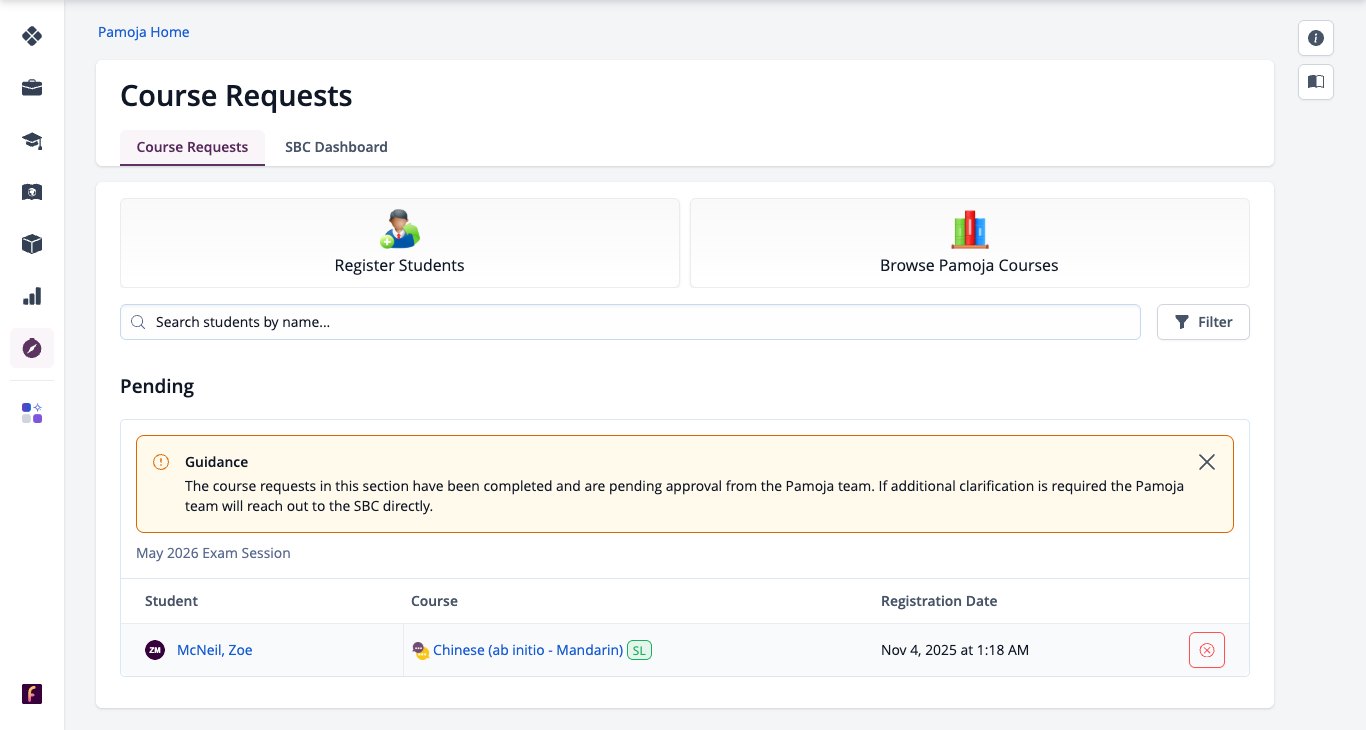Select the Course Requests tab

tap(192, 147)
